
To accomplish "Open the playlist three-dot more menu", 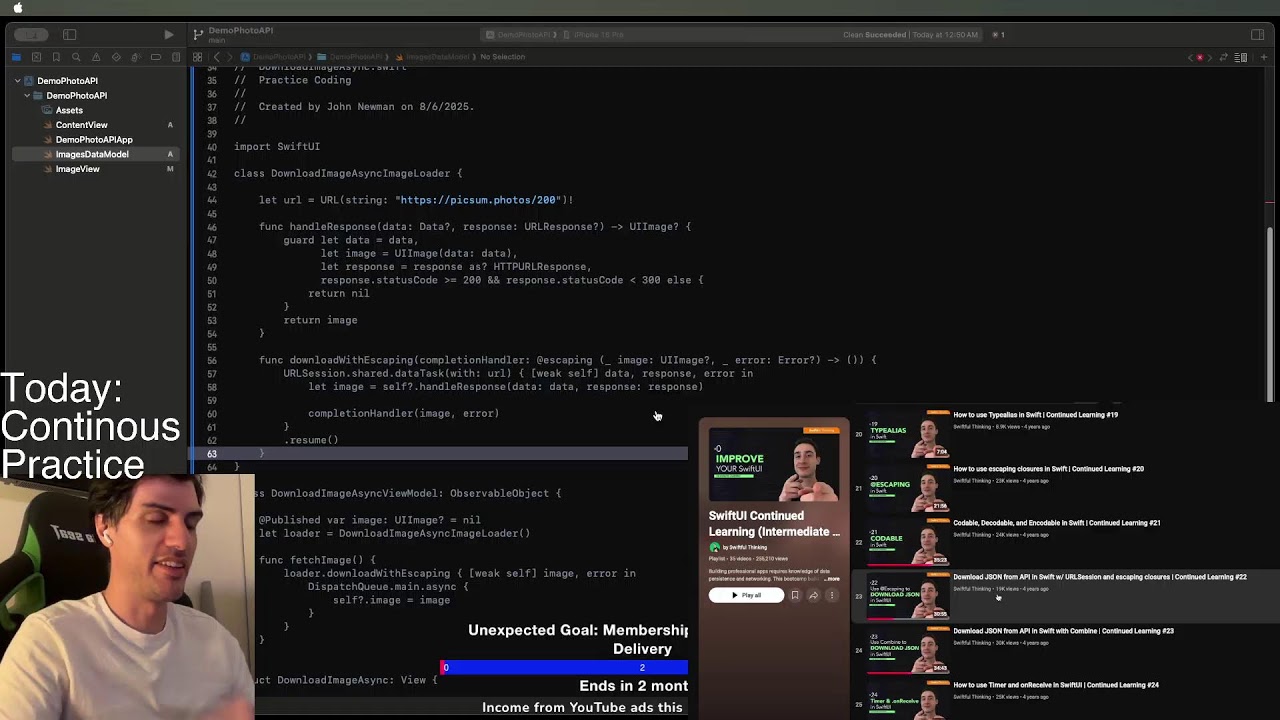I will 831,595.
